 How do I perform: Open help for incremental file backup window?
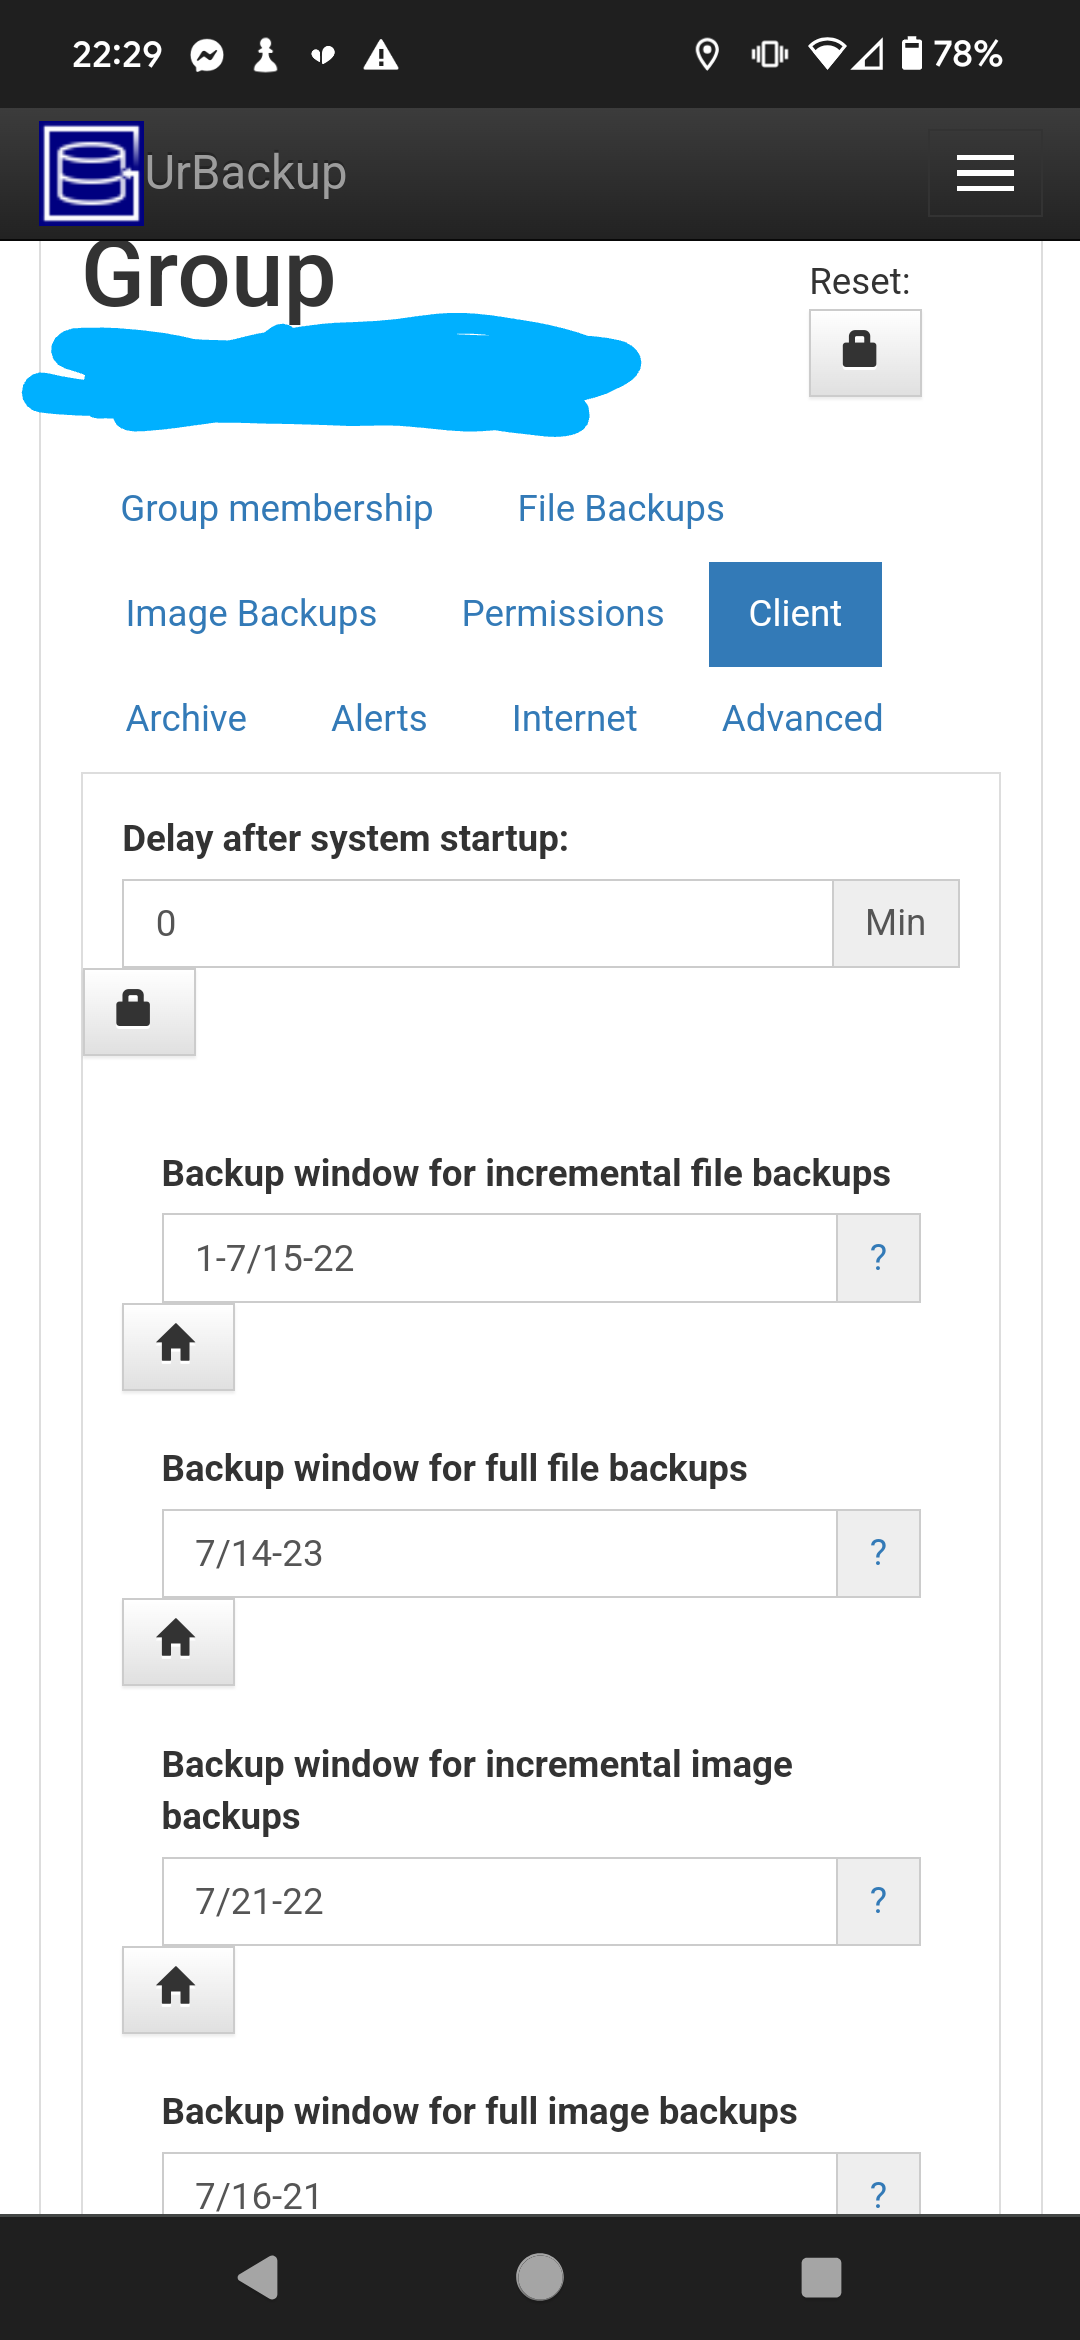coord(878,1258)
